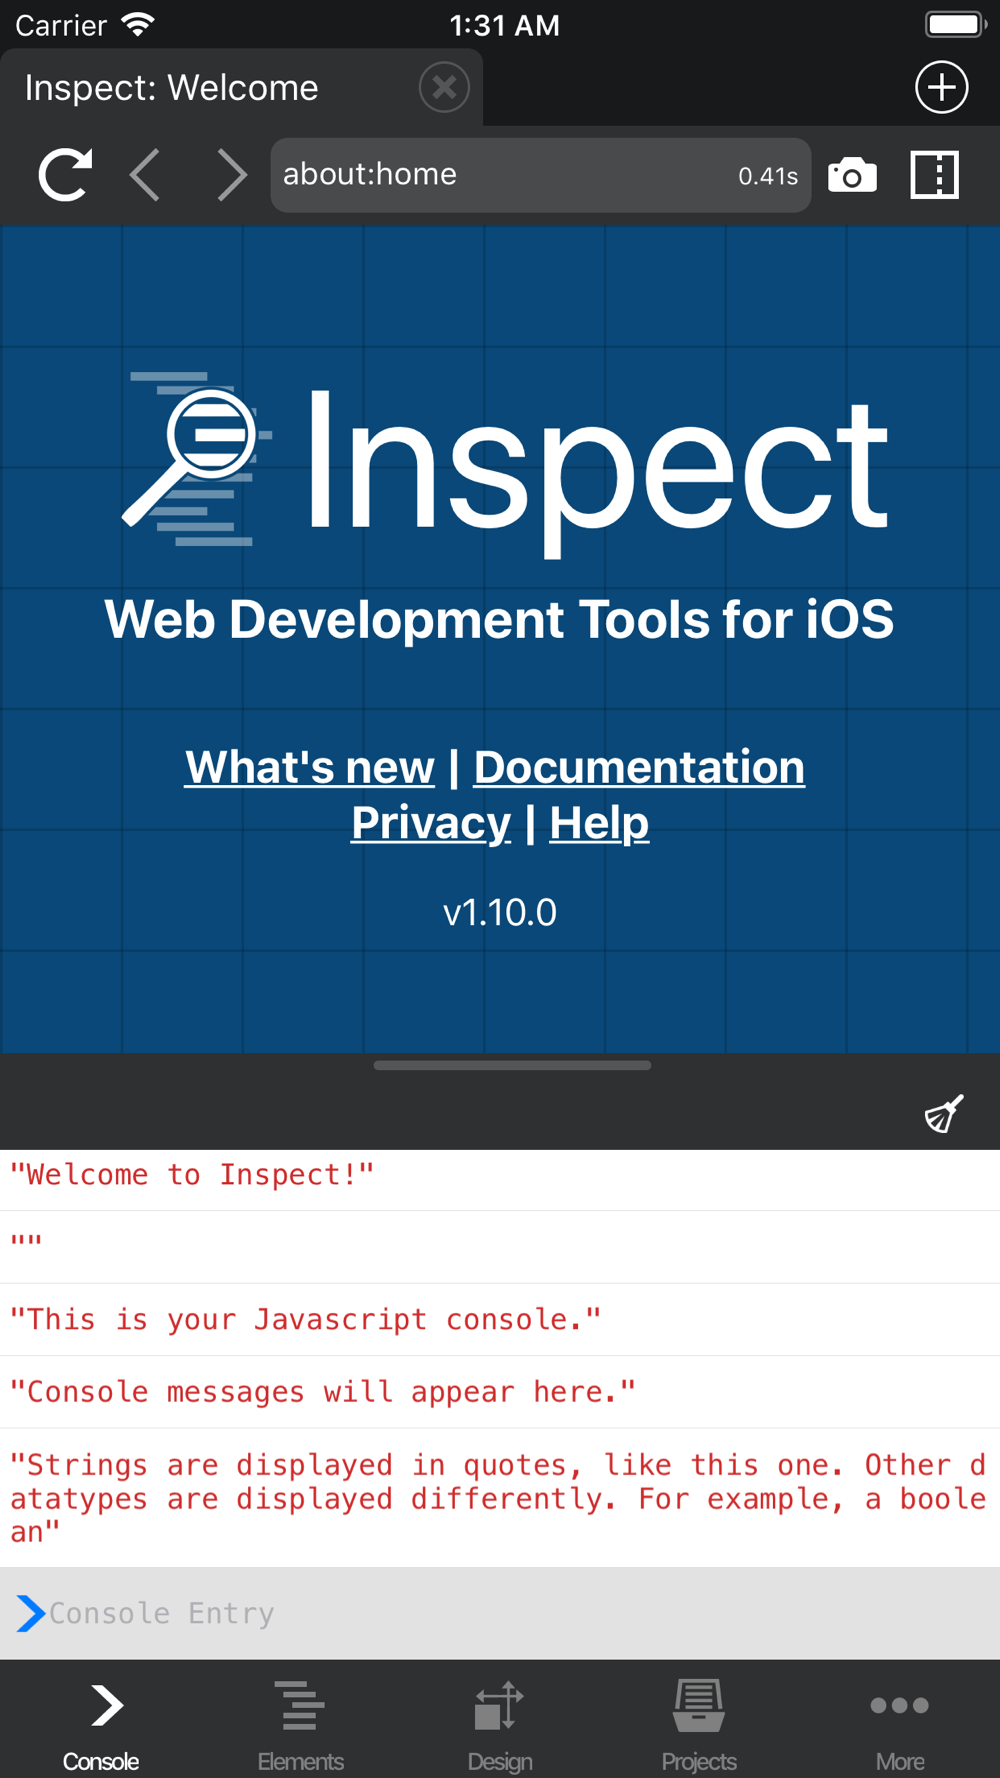
Task: Grab the panel resize handle bar
Action: (x=512, y=1065)
